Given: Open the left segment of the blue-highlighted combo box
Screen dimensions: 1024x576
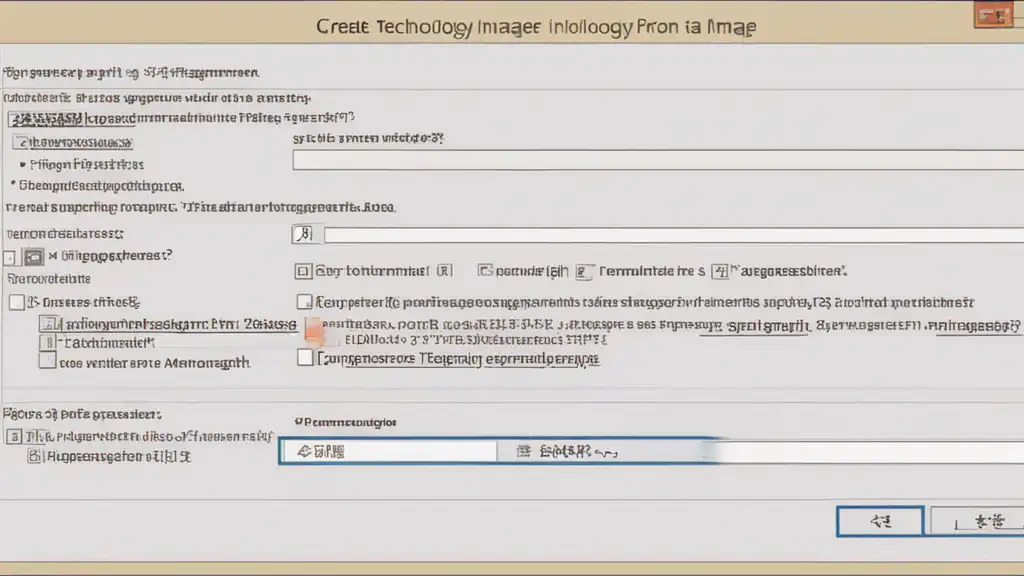Looking at the screenshot, I should click(387, 452).
